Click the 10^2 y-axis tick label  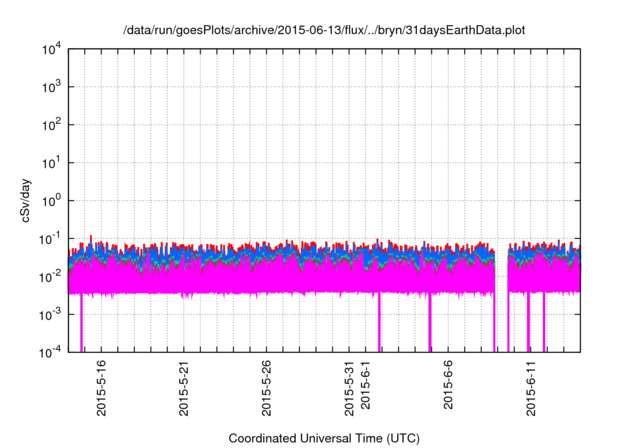point(51,125)
